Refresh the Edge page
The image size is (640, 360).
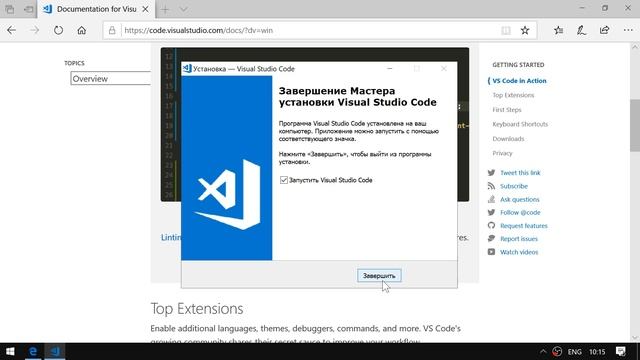pos(58,30)
